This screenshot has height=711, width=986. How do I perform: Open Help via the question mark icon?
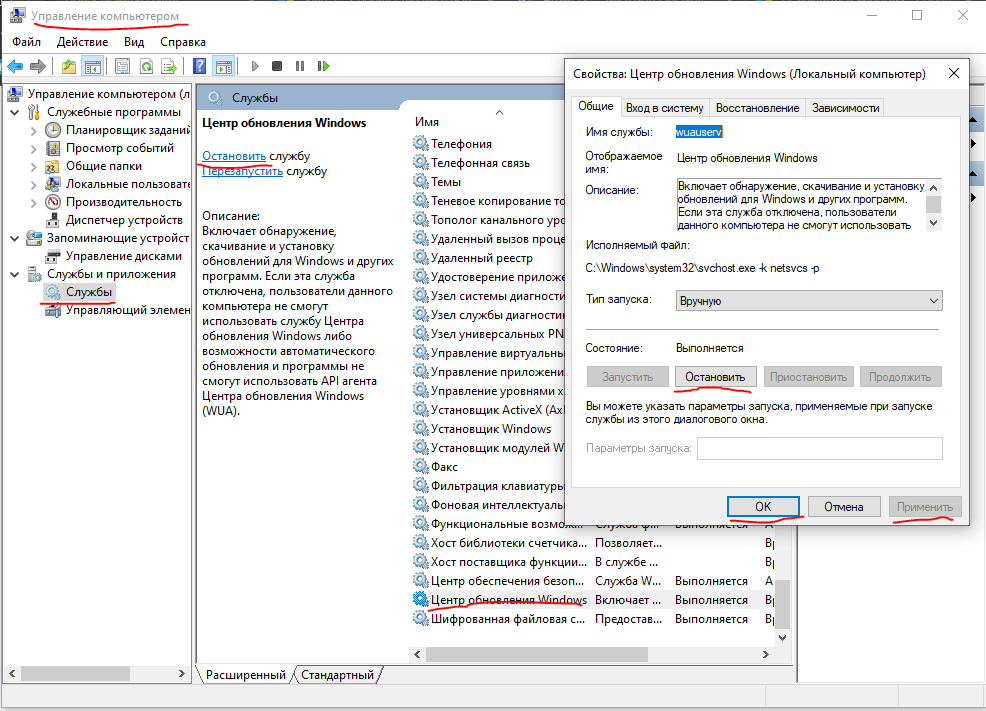pos(199,66)
